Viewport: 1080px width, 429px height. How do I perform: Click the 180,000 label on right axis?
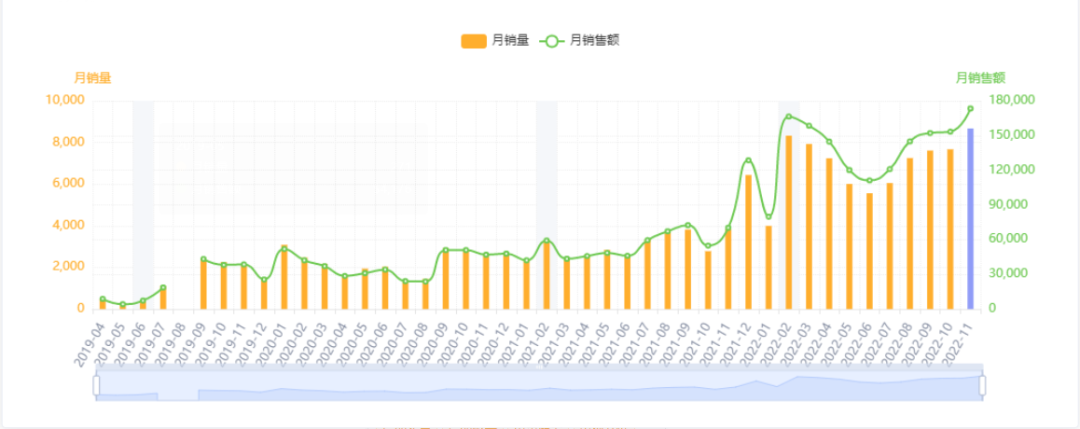pos(1011,101)
